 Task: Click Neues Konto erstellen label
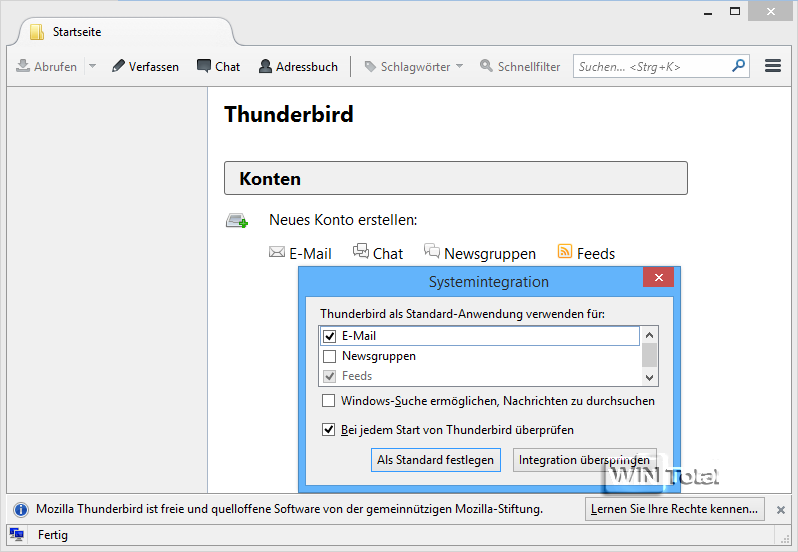tap(343, 220)
